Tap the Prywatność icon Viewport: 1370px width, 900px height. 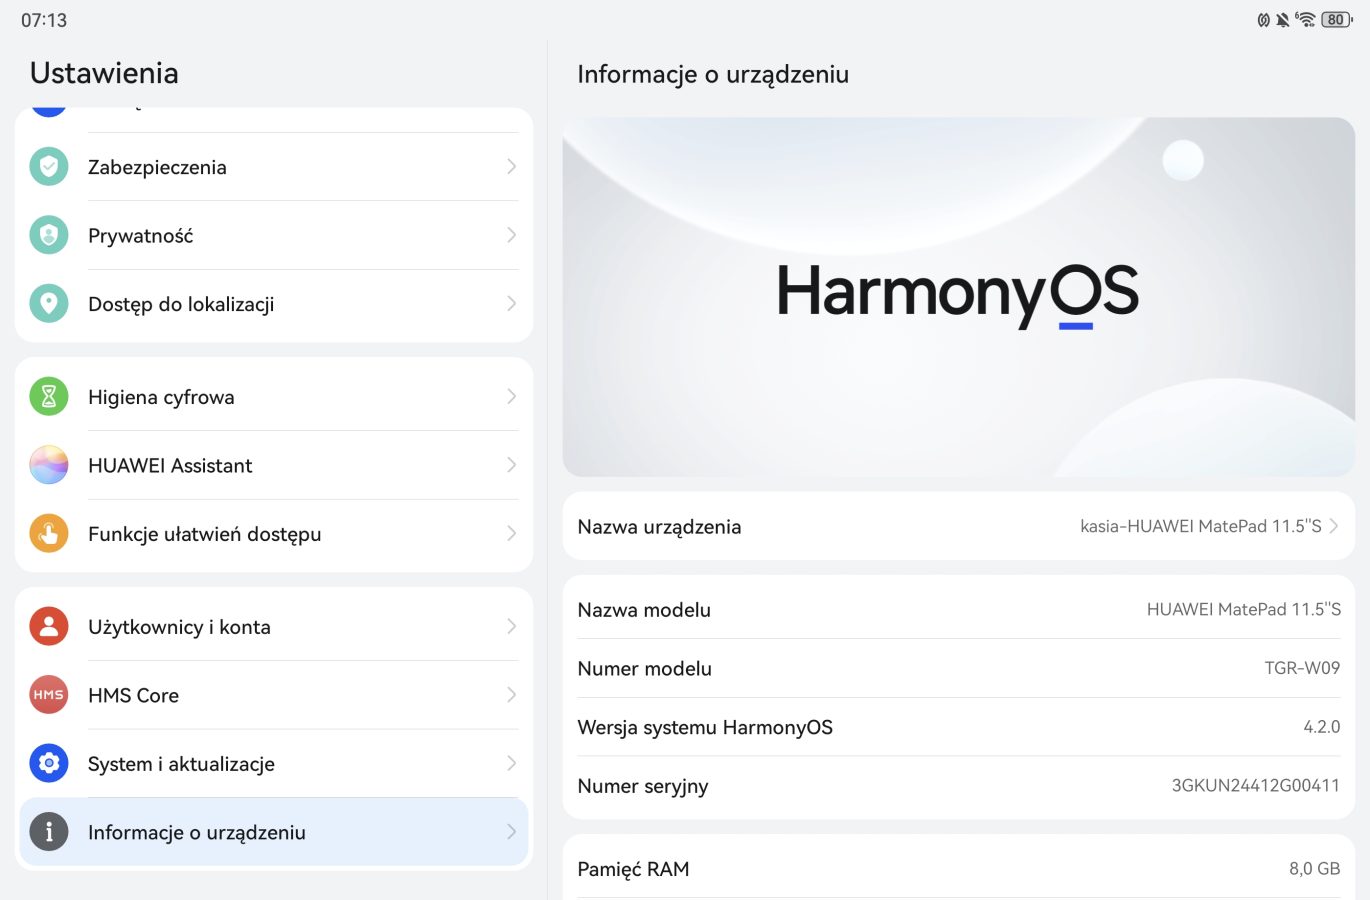pos(49,235)
